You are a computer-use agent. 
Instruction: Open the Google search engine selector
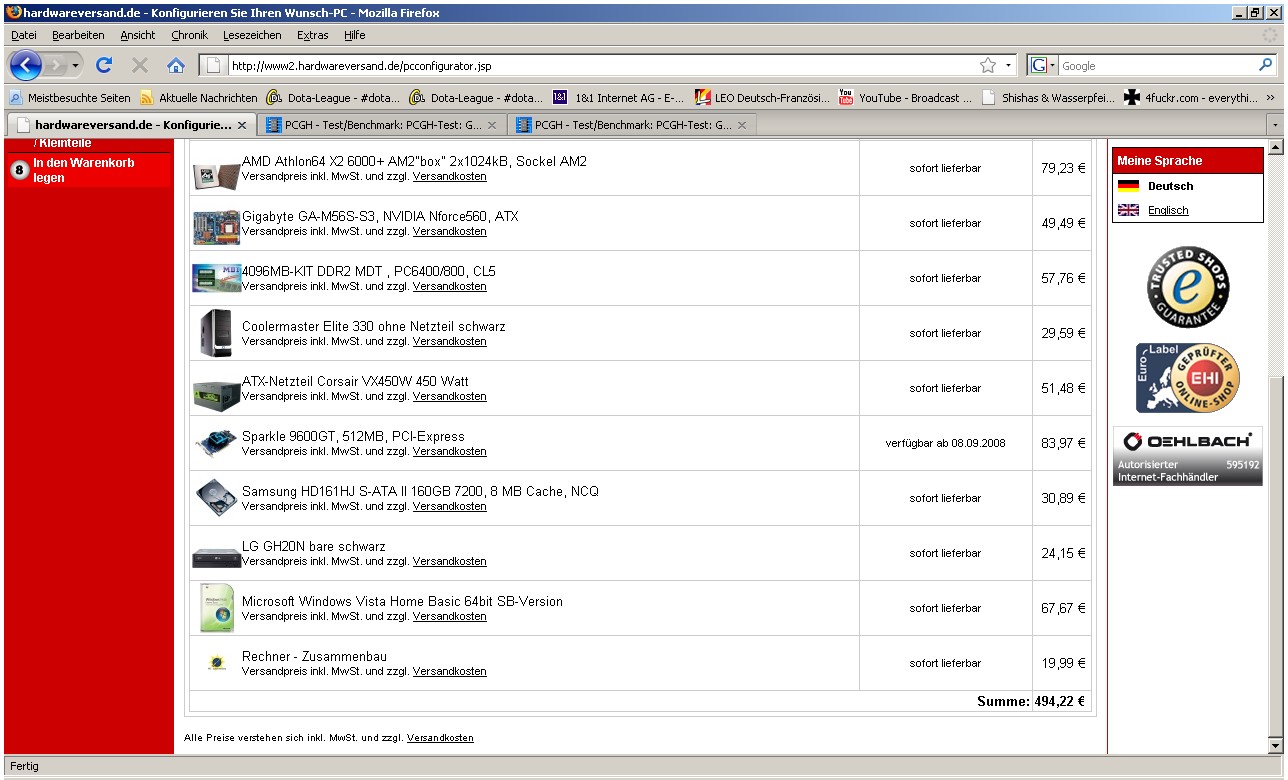pos(1043,66)
